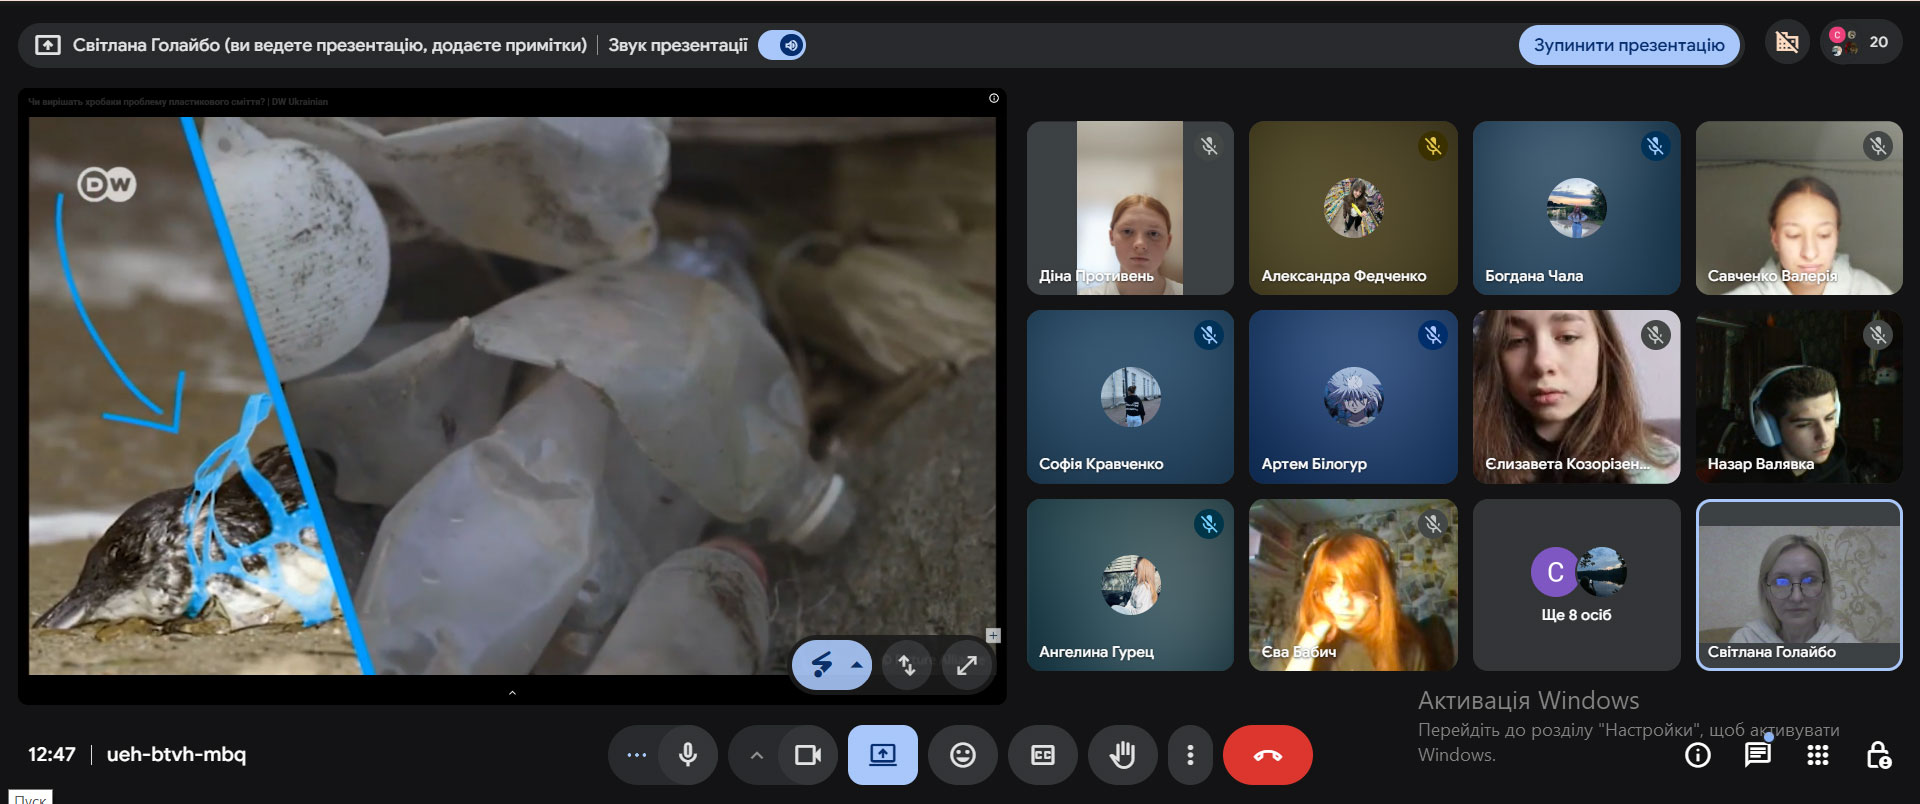Toggle the camera button
Viewport: 1920px width, 804px height.
pyautogui.click(x=807, y=755)
